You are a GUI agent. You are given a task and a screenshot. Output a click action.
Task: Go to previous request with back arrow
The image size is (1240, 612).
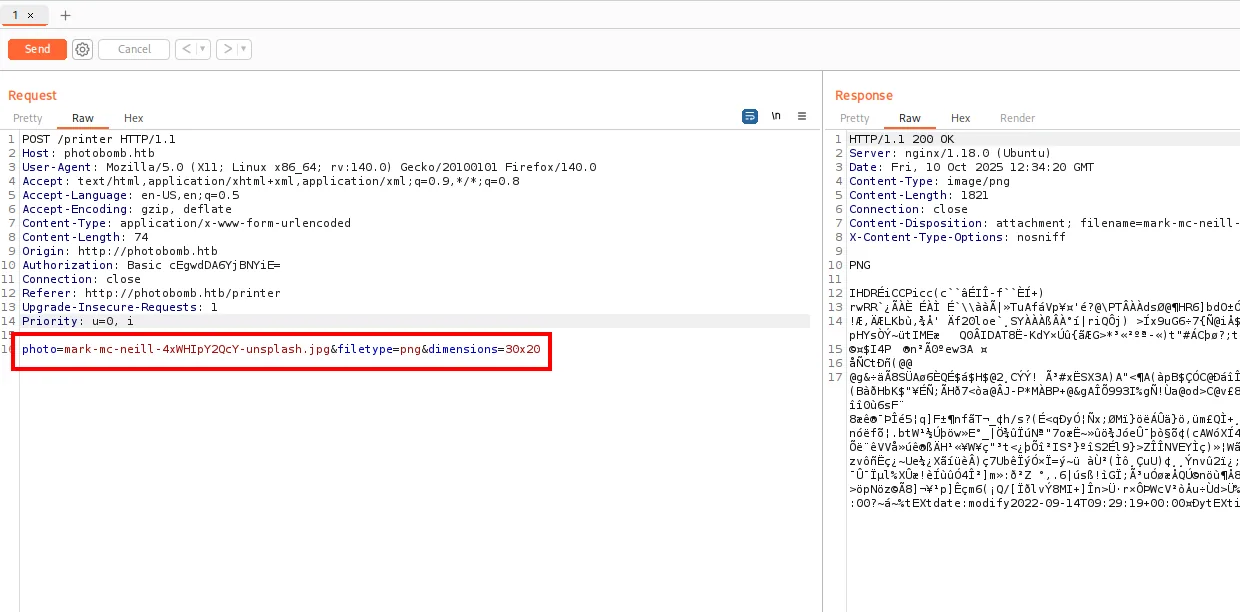[x=186, y=49]
